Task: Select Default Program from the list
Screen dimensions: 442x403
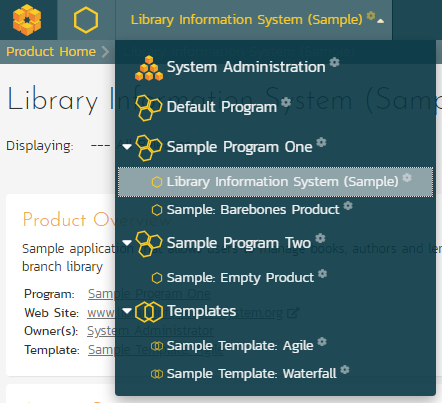Action: coord(222,107)
